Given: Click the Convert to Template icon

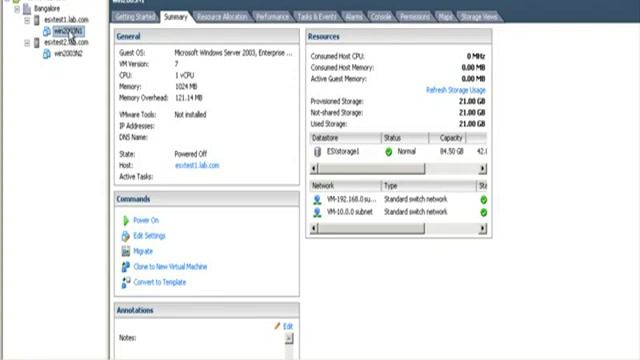Looking at the screenshot, I should [126, 282].
